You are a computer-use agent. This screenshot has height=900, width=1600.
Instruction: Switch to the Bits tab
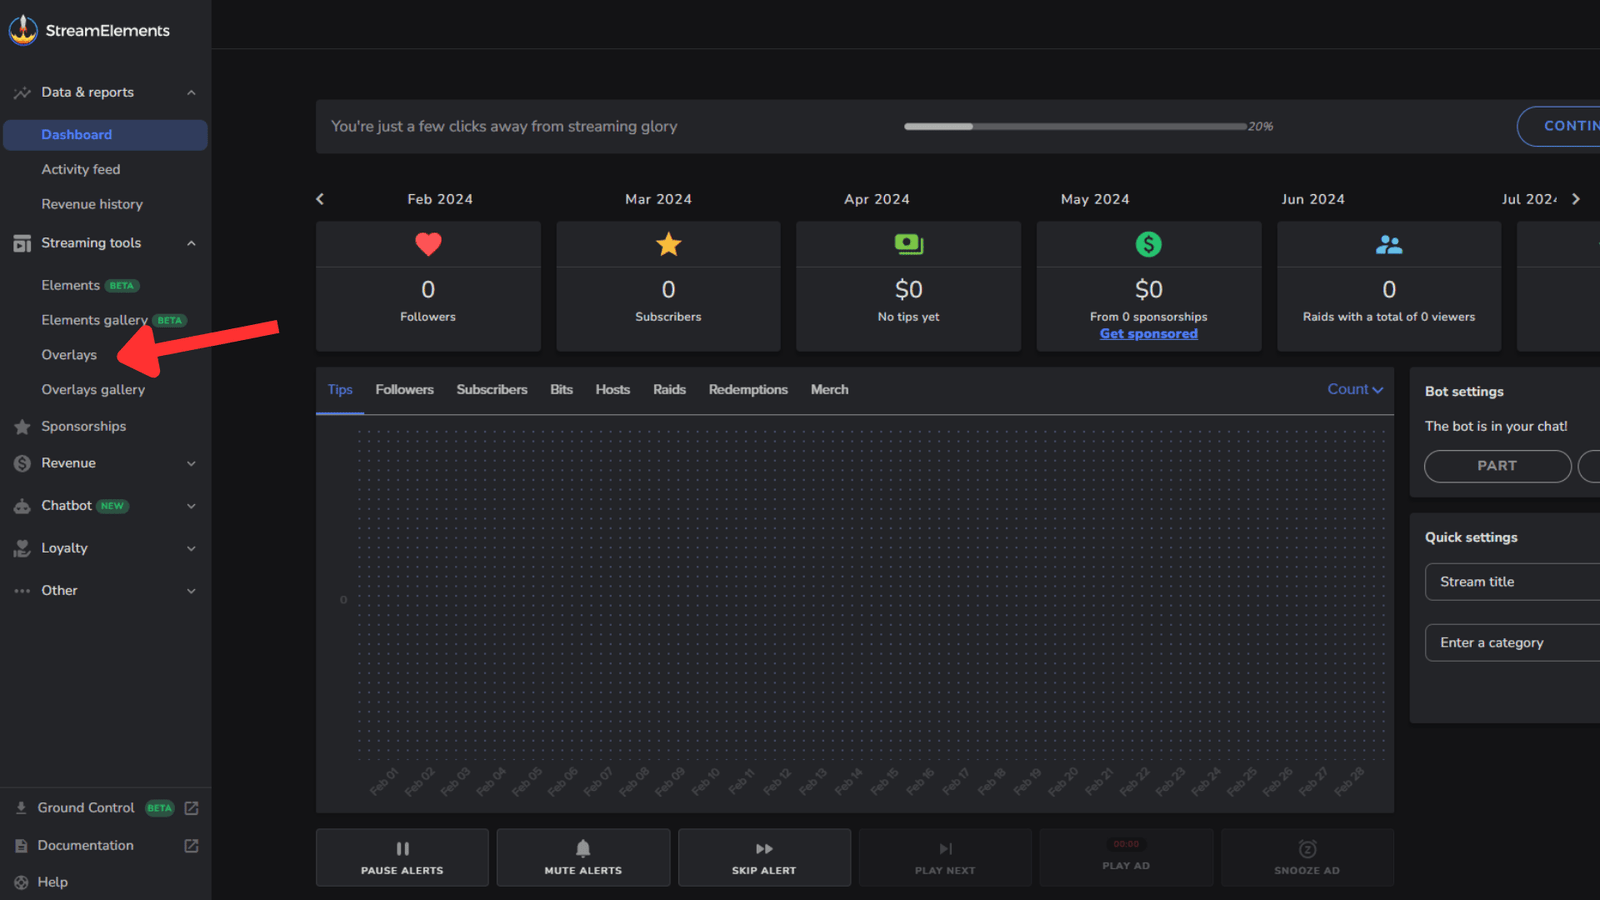tap(561, 390)
